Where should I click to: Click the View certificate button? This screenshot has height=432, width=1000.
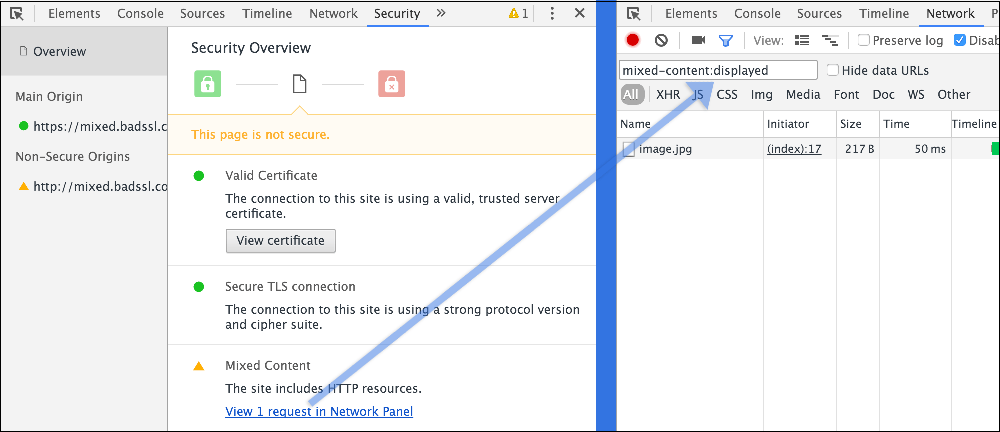pyautogui.click(x=281, y=241)
